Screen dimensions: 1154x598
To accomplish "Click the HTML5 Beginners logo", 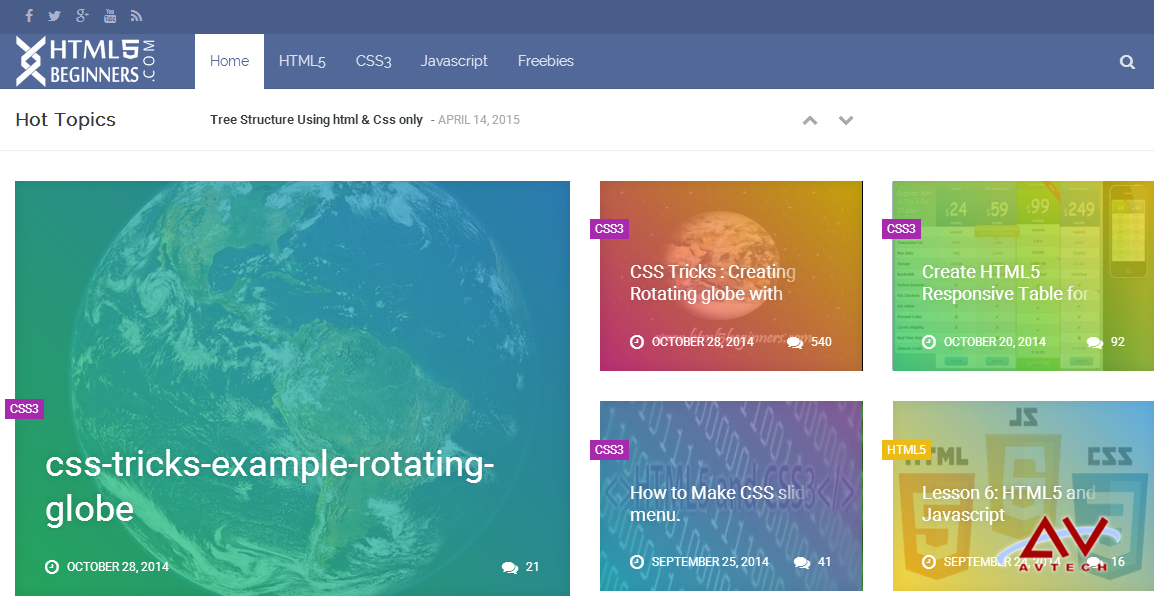I will 85,61.
